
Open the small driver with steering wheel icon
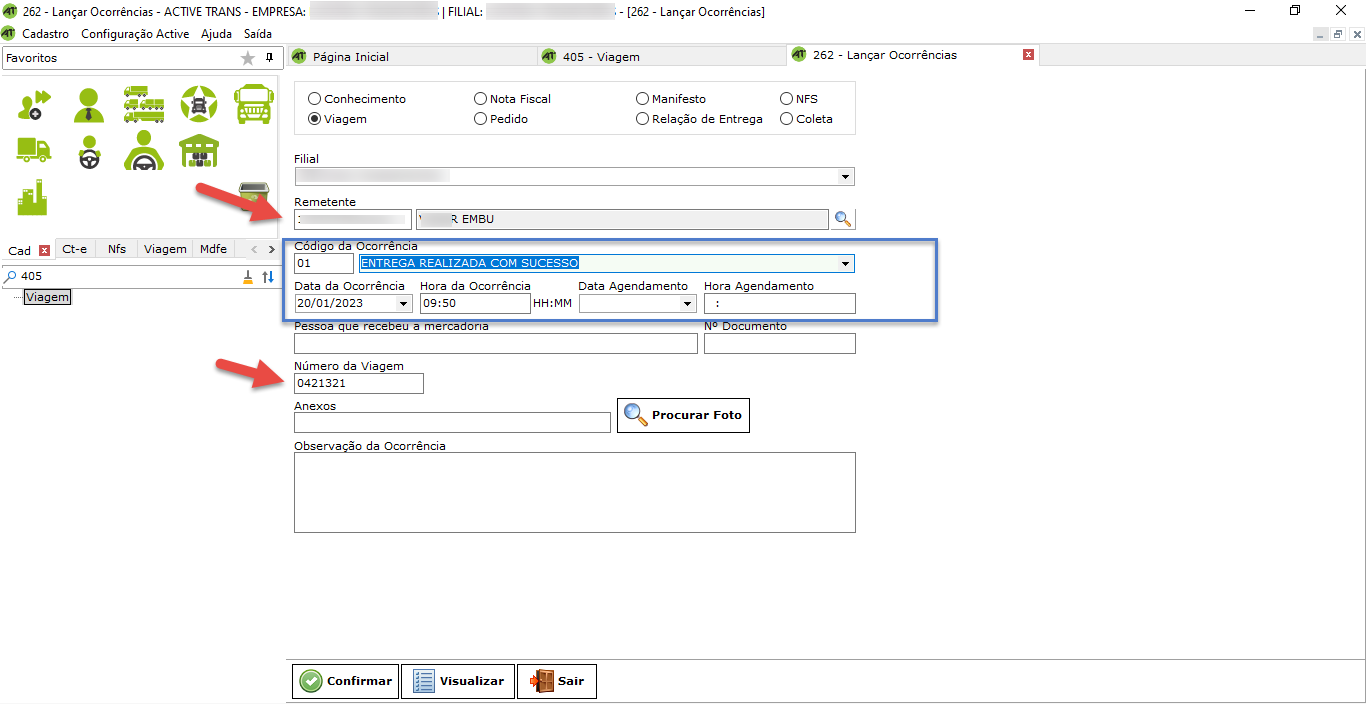tap(89, 152)
